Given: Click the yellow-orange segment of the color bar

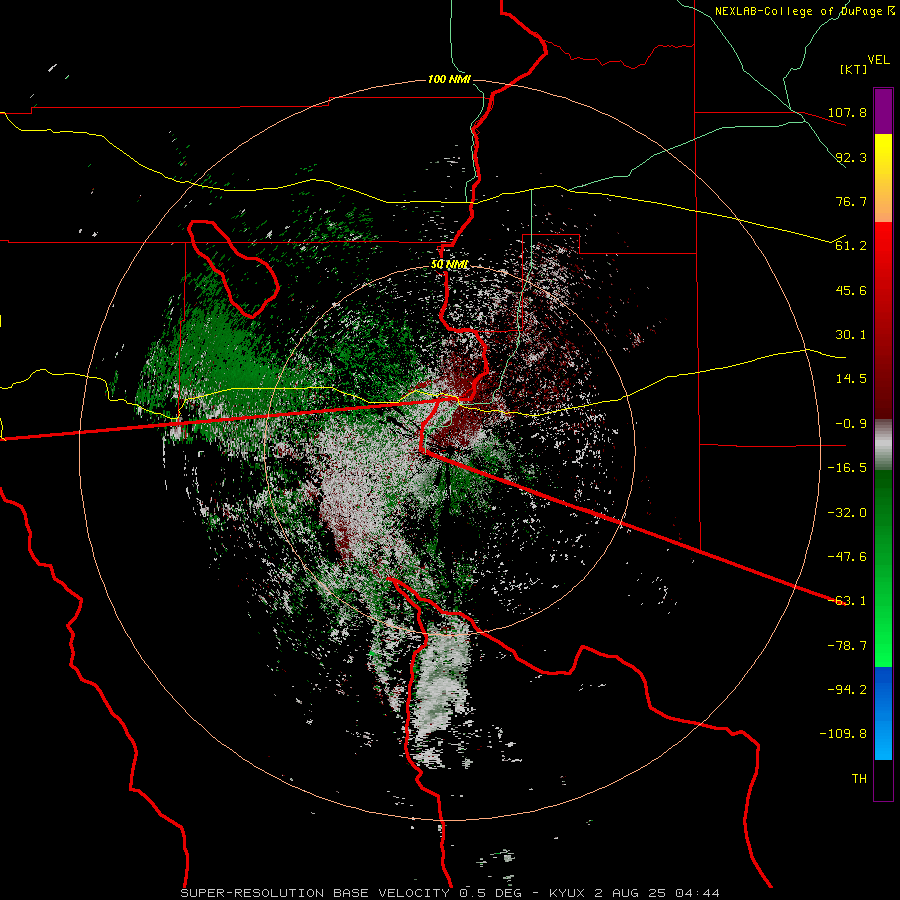Looking at the screenshot, I should (x=883, y=178).
